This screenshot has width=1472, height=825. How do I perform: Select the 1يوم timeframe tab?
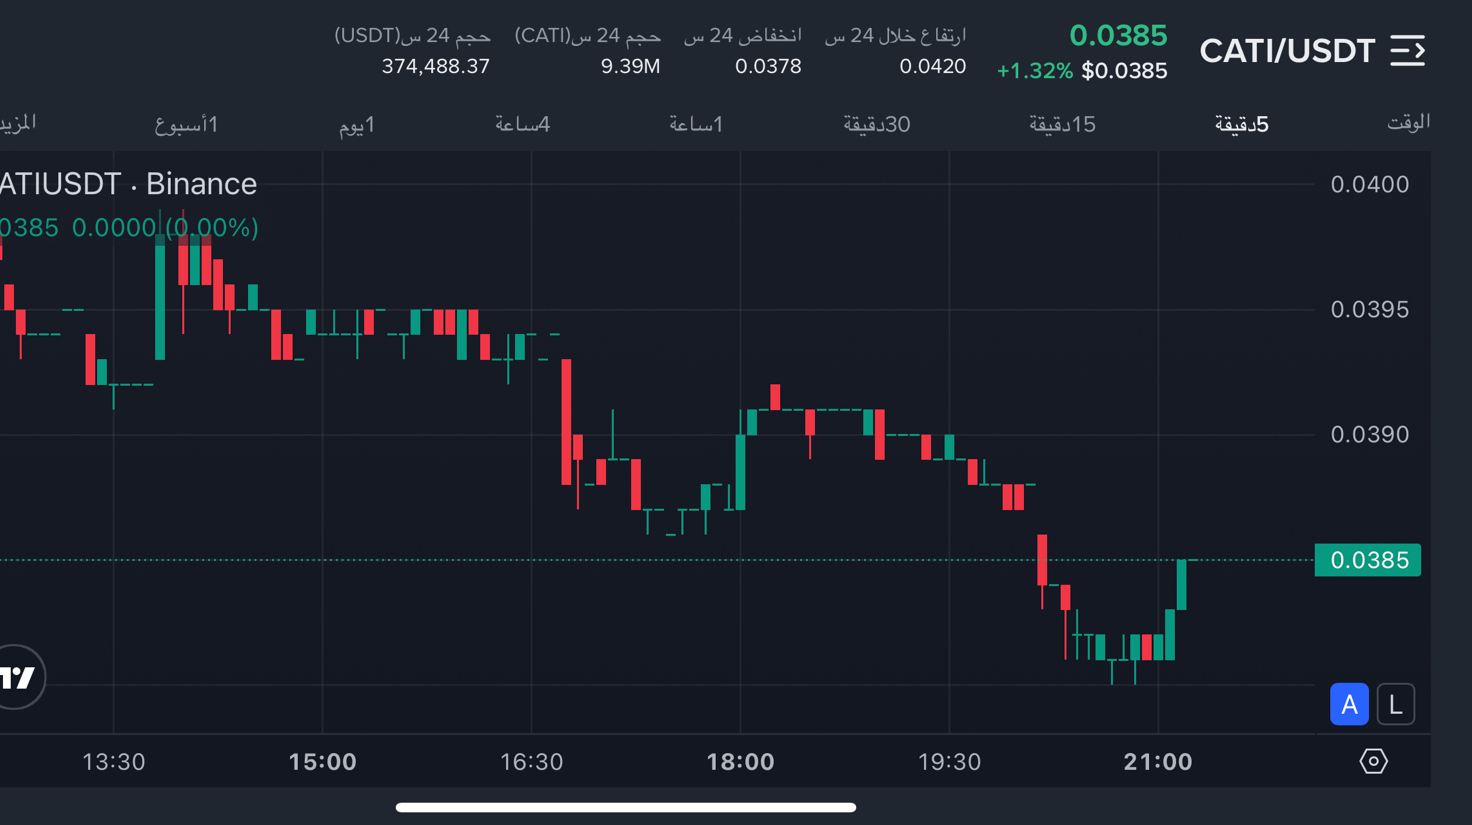(357, 125)
